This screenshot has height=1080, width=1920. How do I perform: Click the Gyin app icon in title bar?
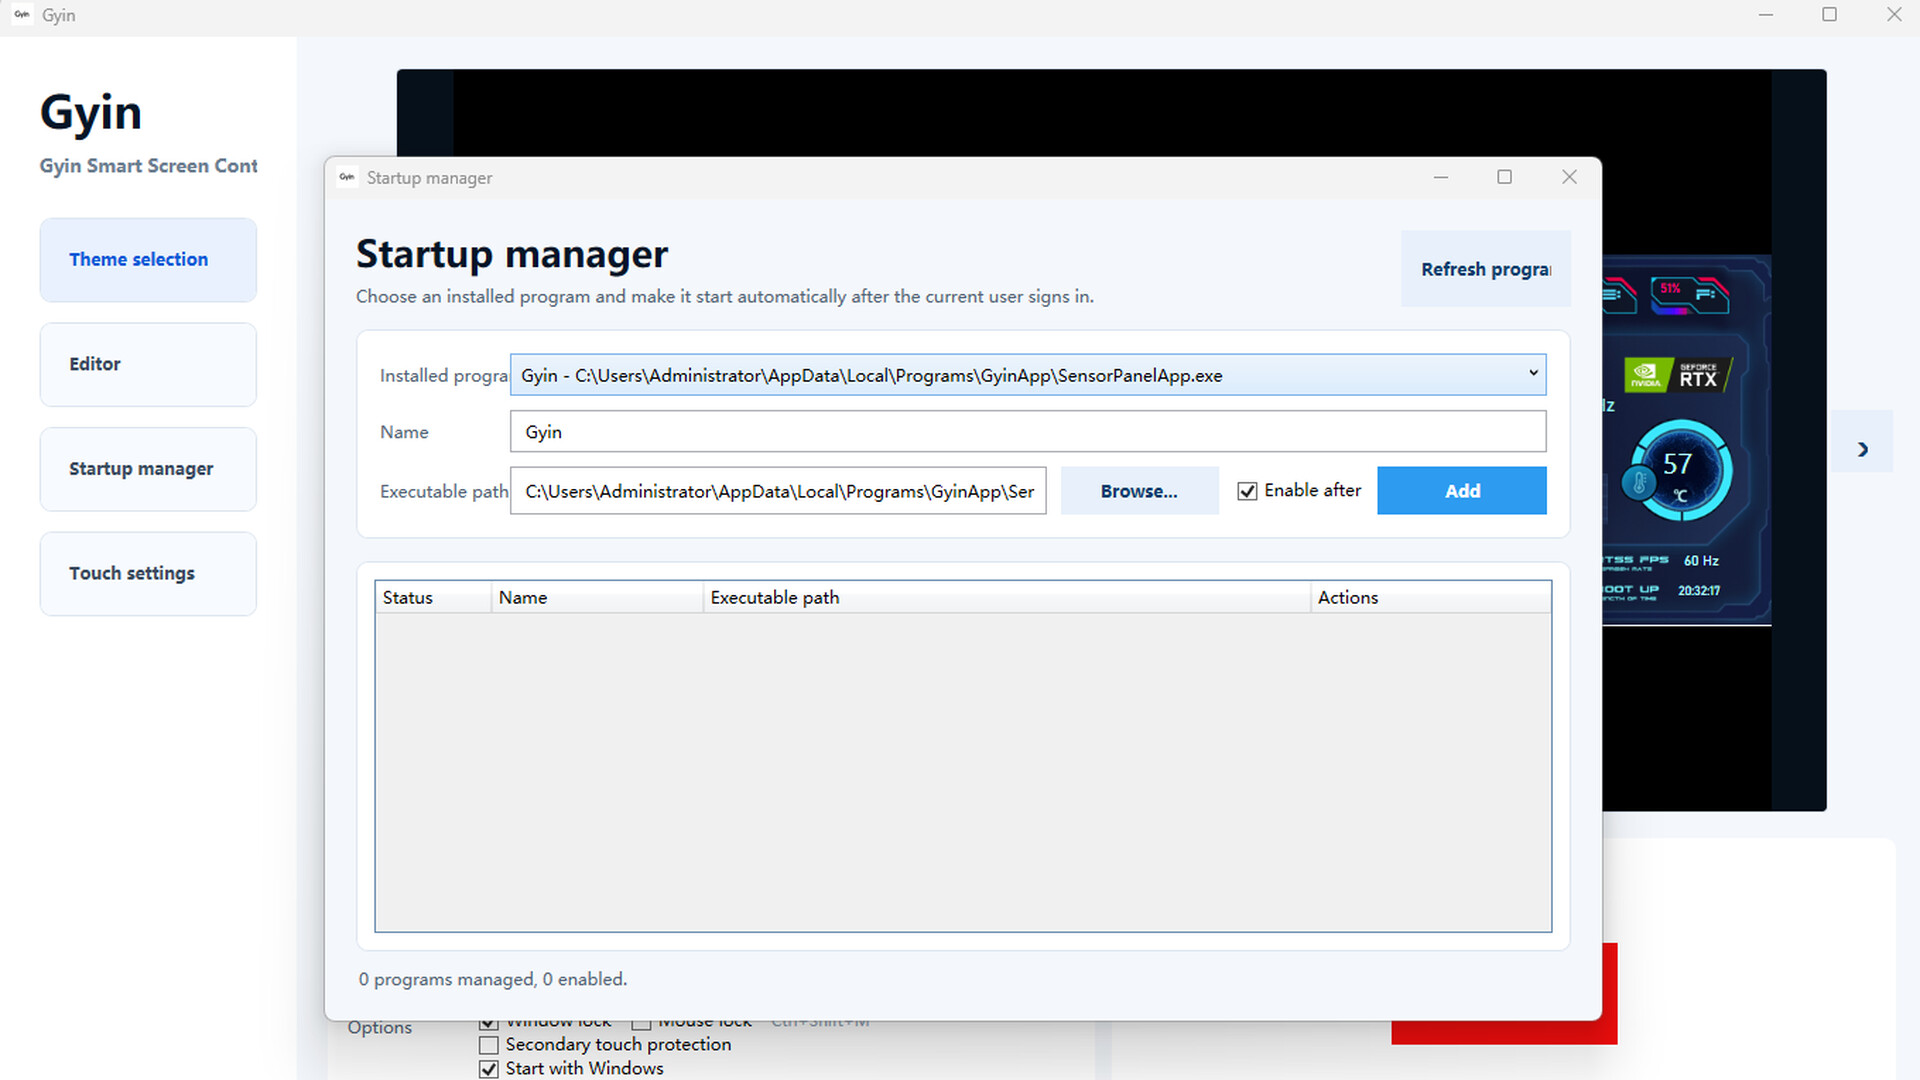coord(22,15)
